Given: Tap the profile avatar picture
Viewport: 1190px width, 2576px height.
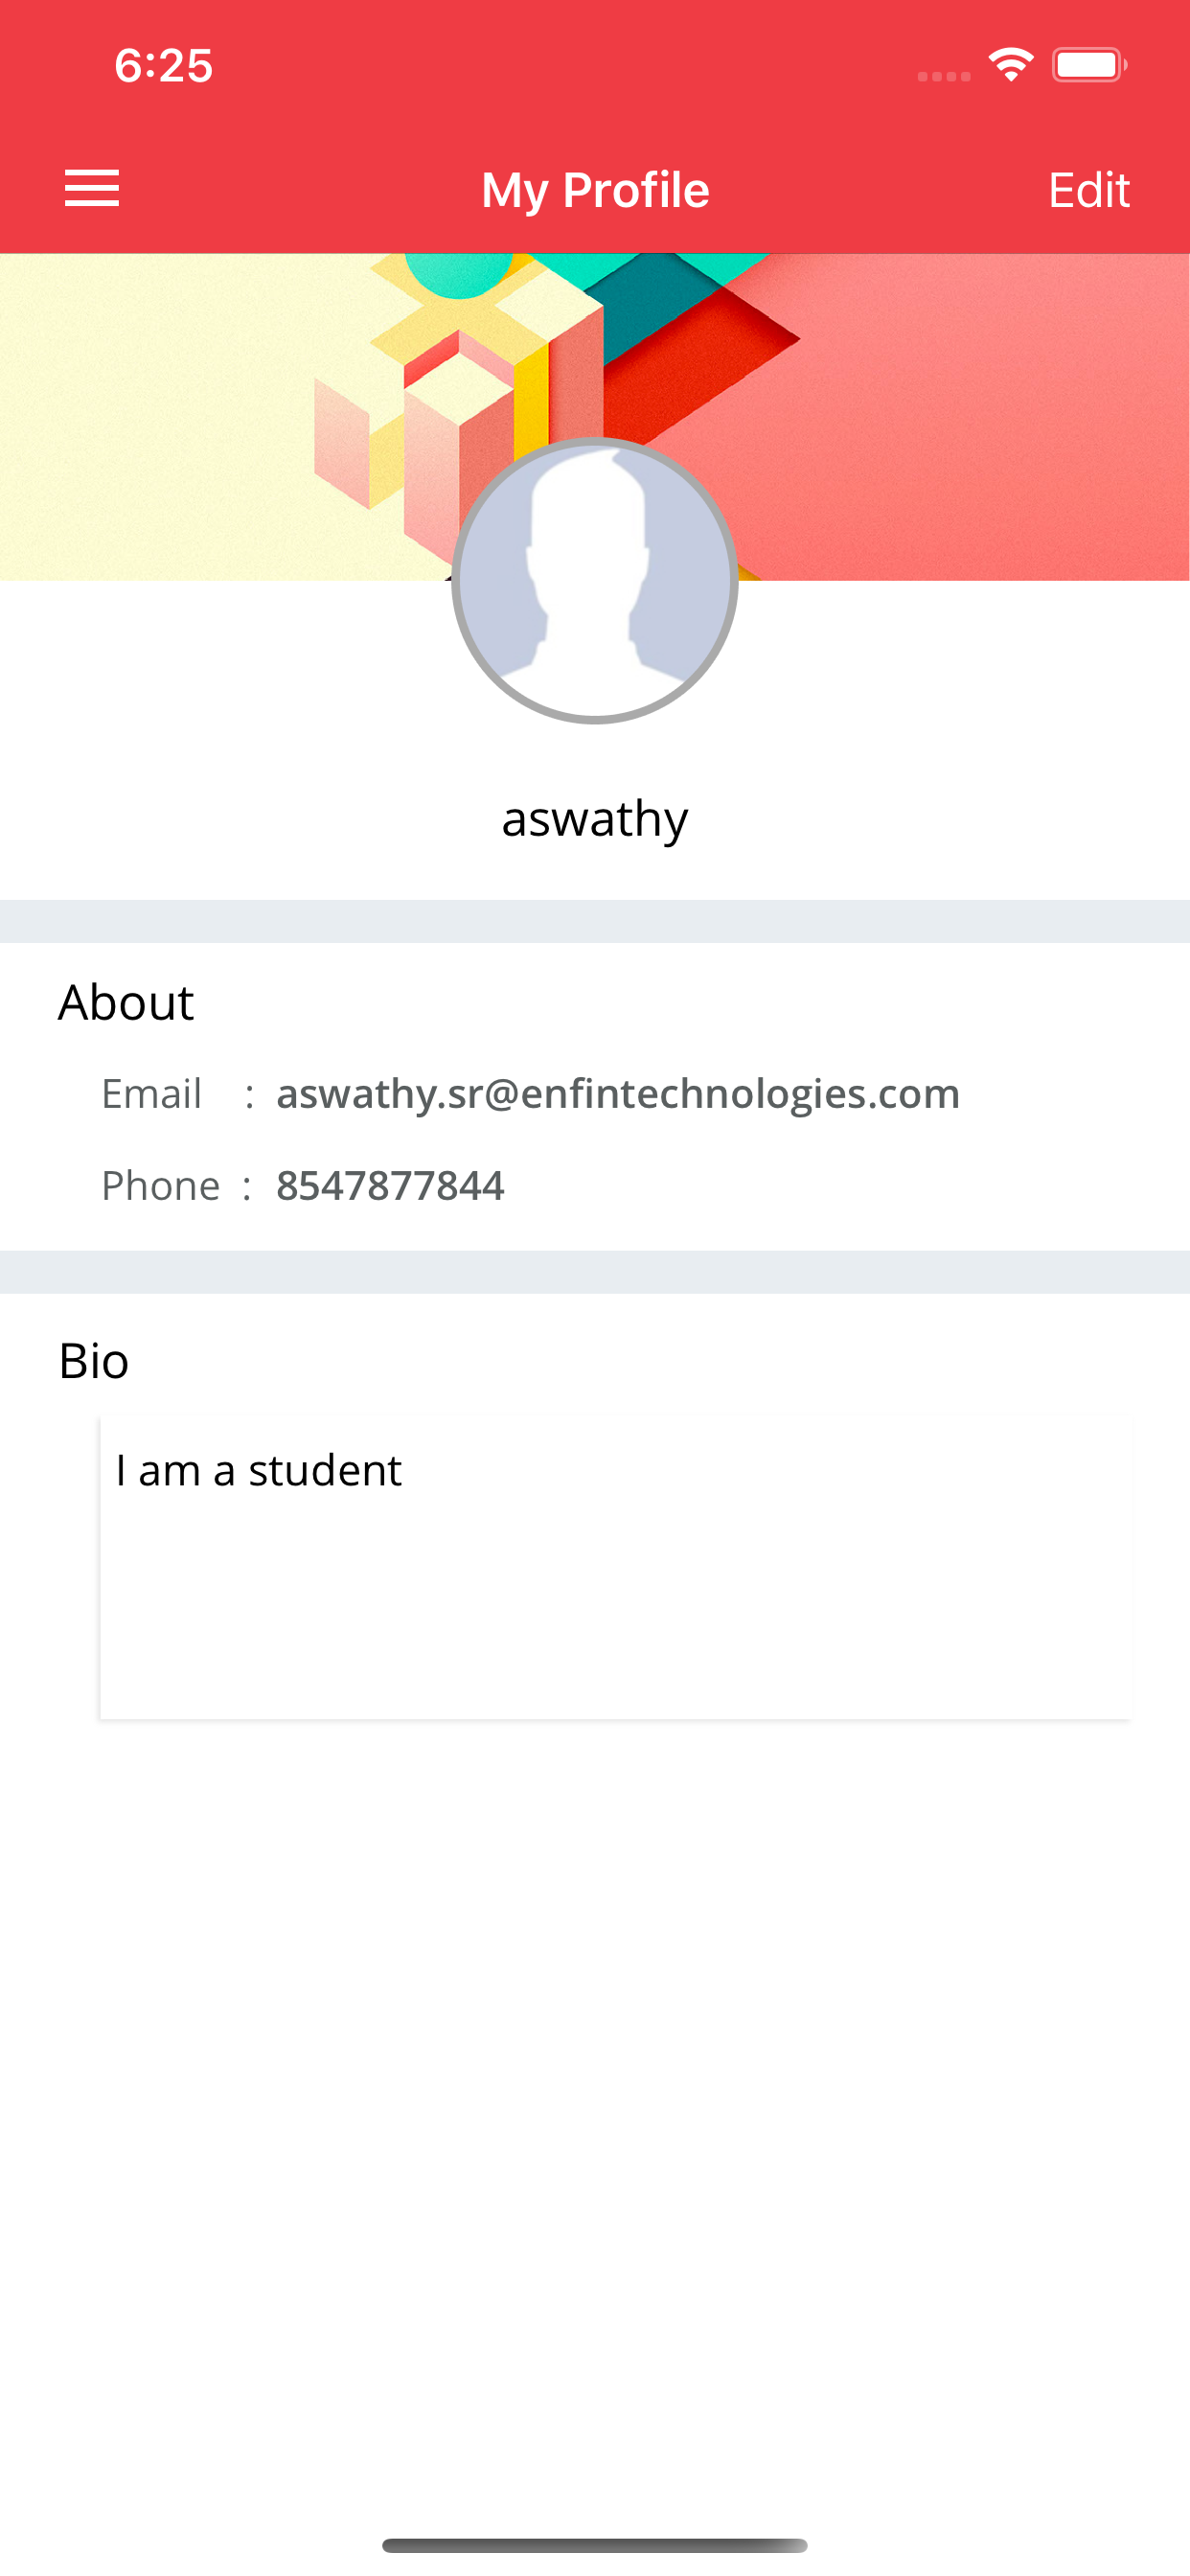Looking at the screenshot, I should coord(595,580).
